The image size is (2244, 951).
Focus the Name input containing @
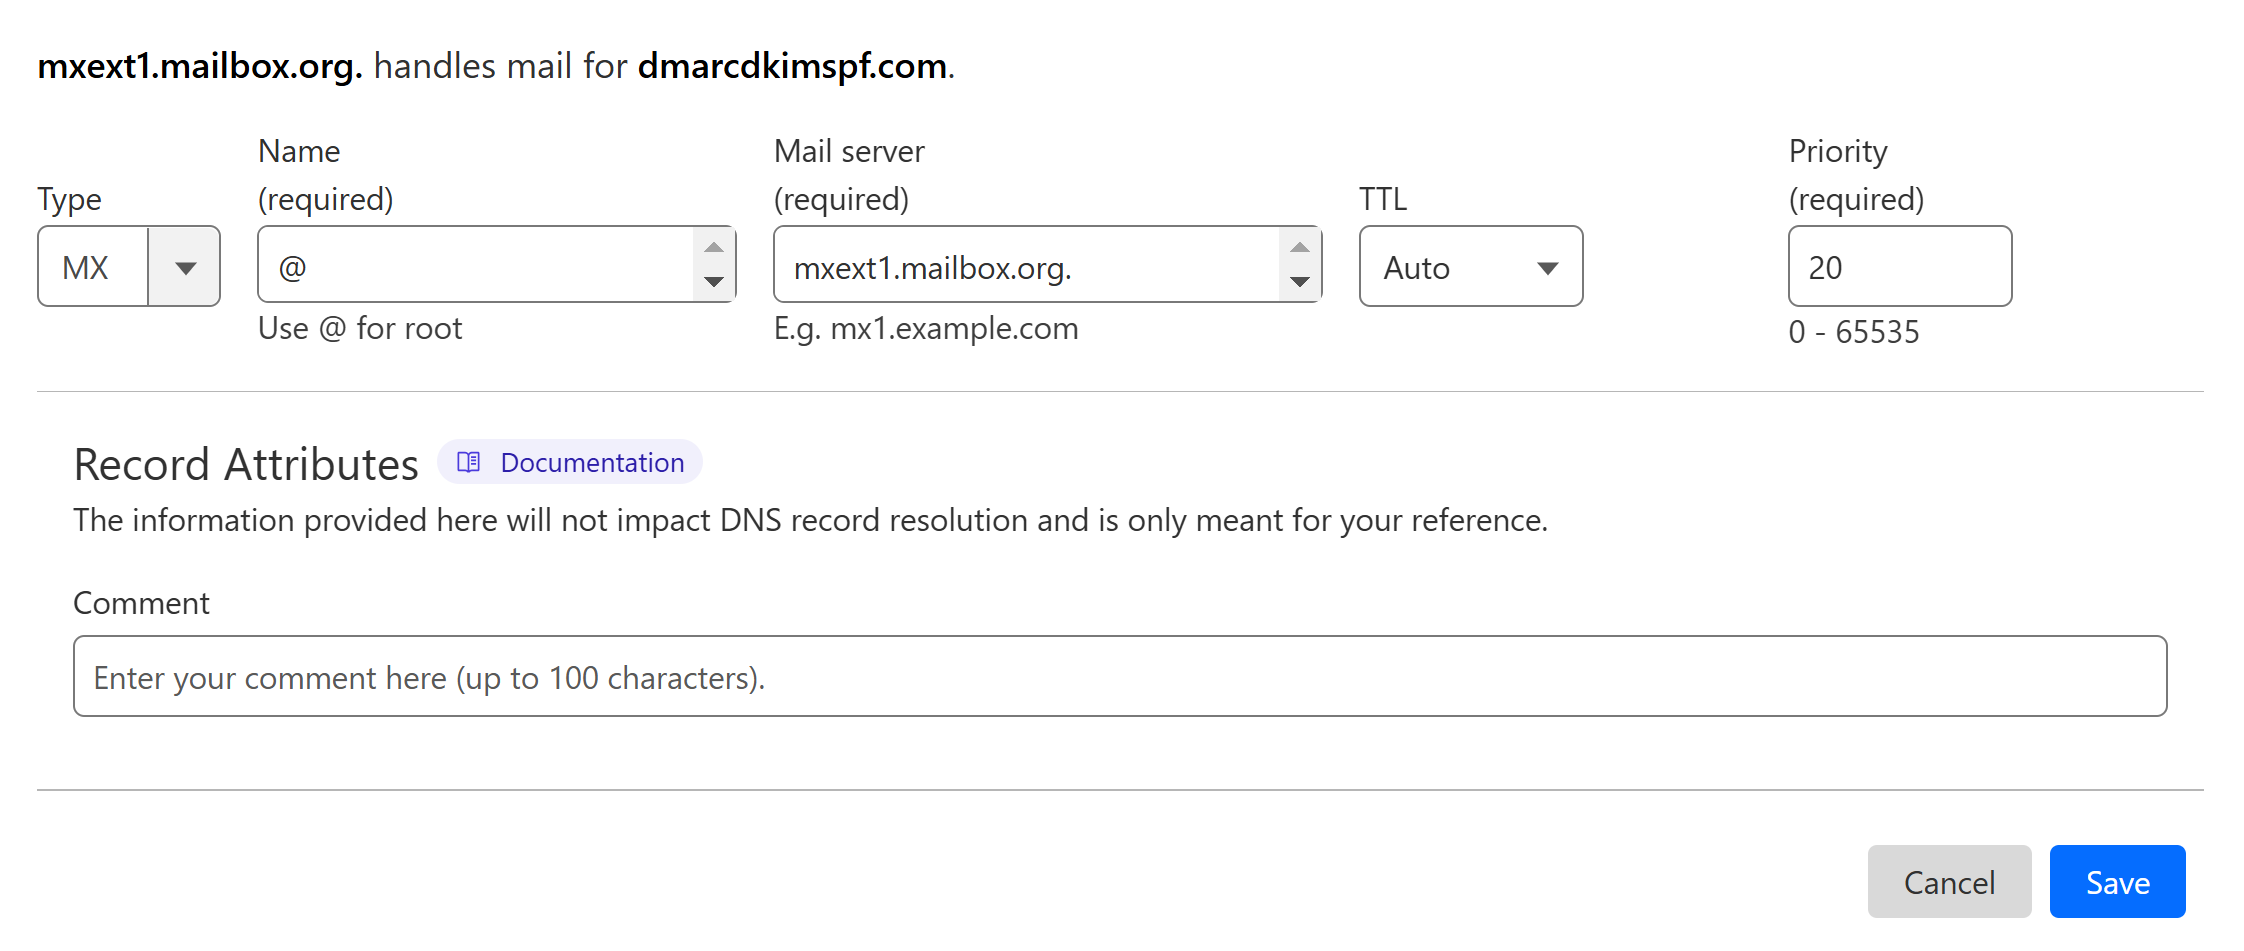(x=476, y=265)
